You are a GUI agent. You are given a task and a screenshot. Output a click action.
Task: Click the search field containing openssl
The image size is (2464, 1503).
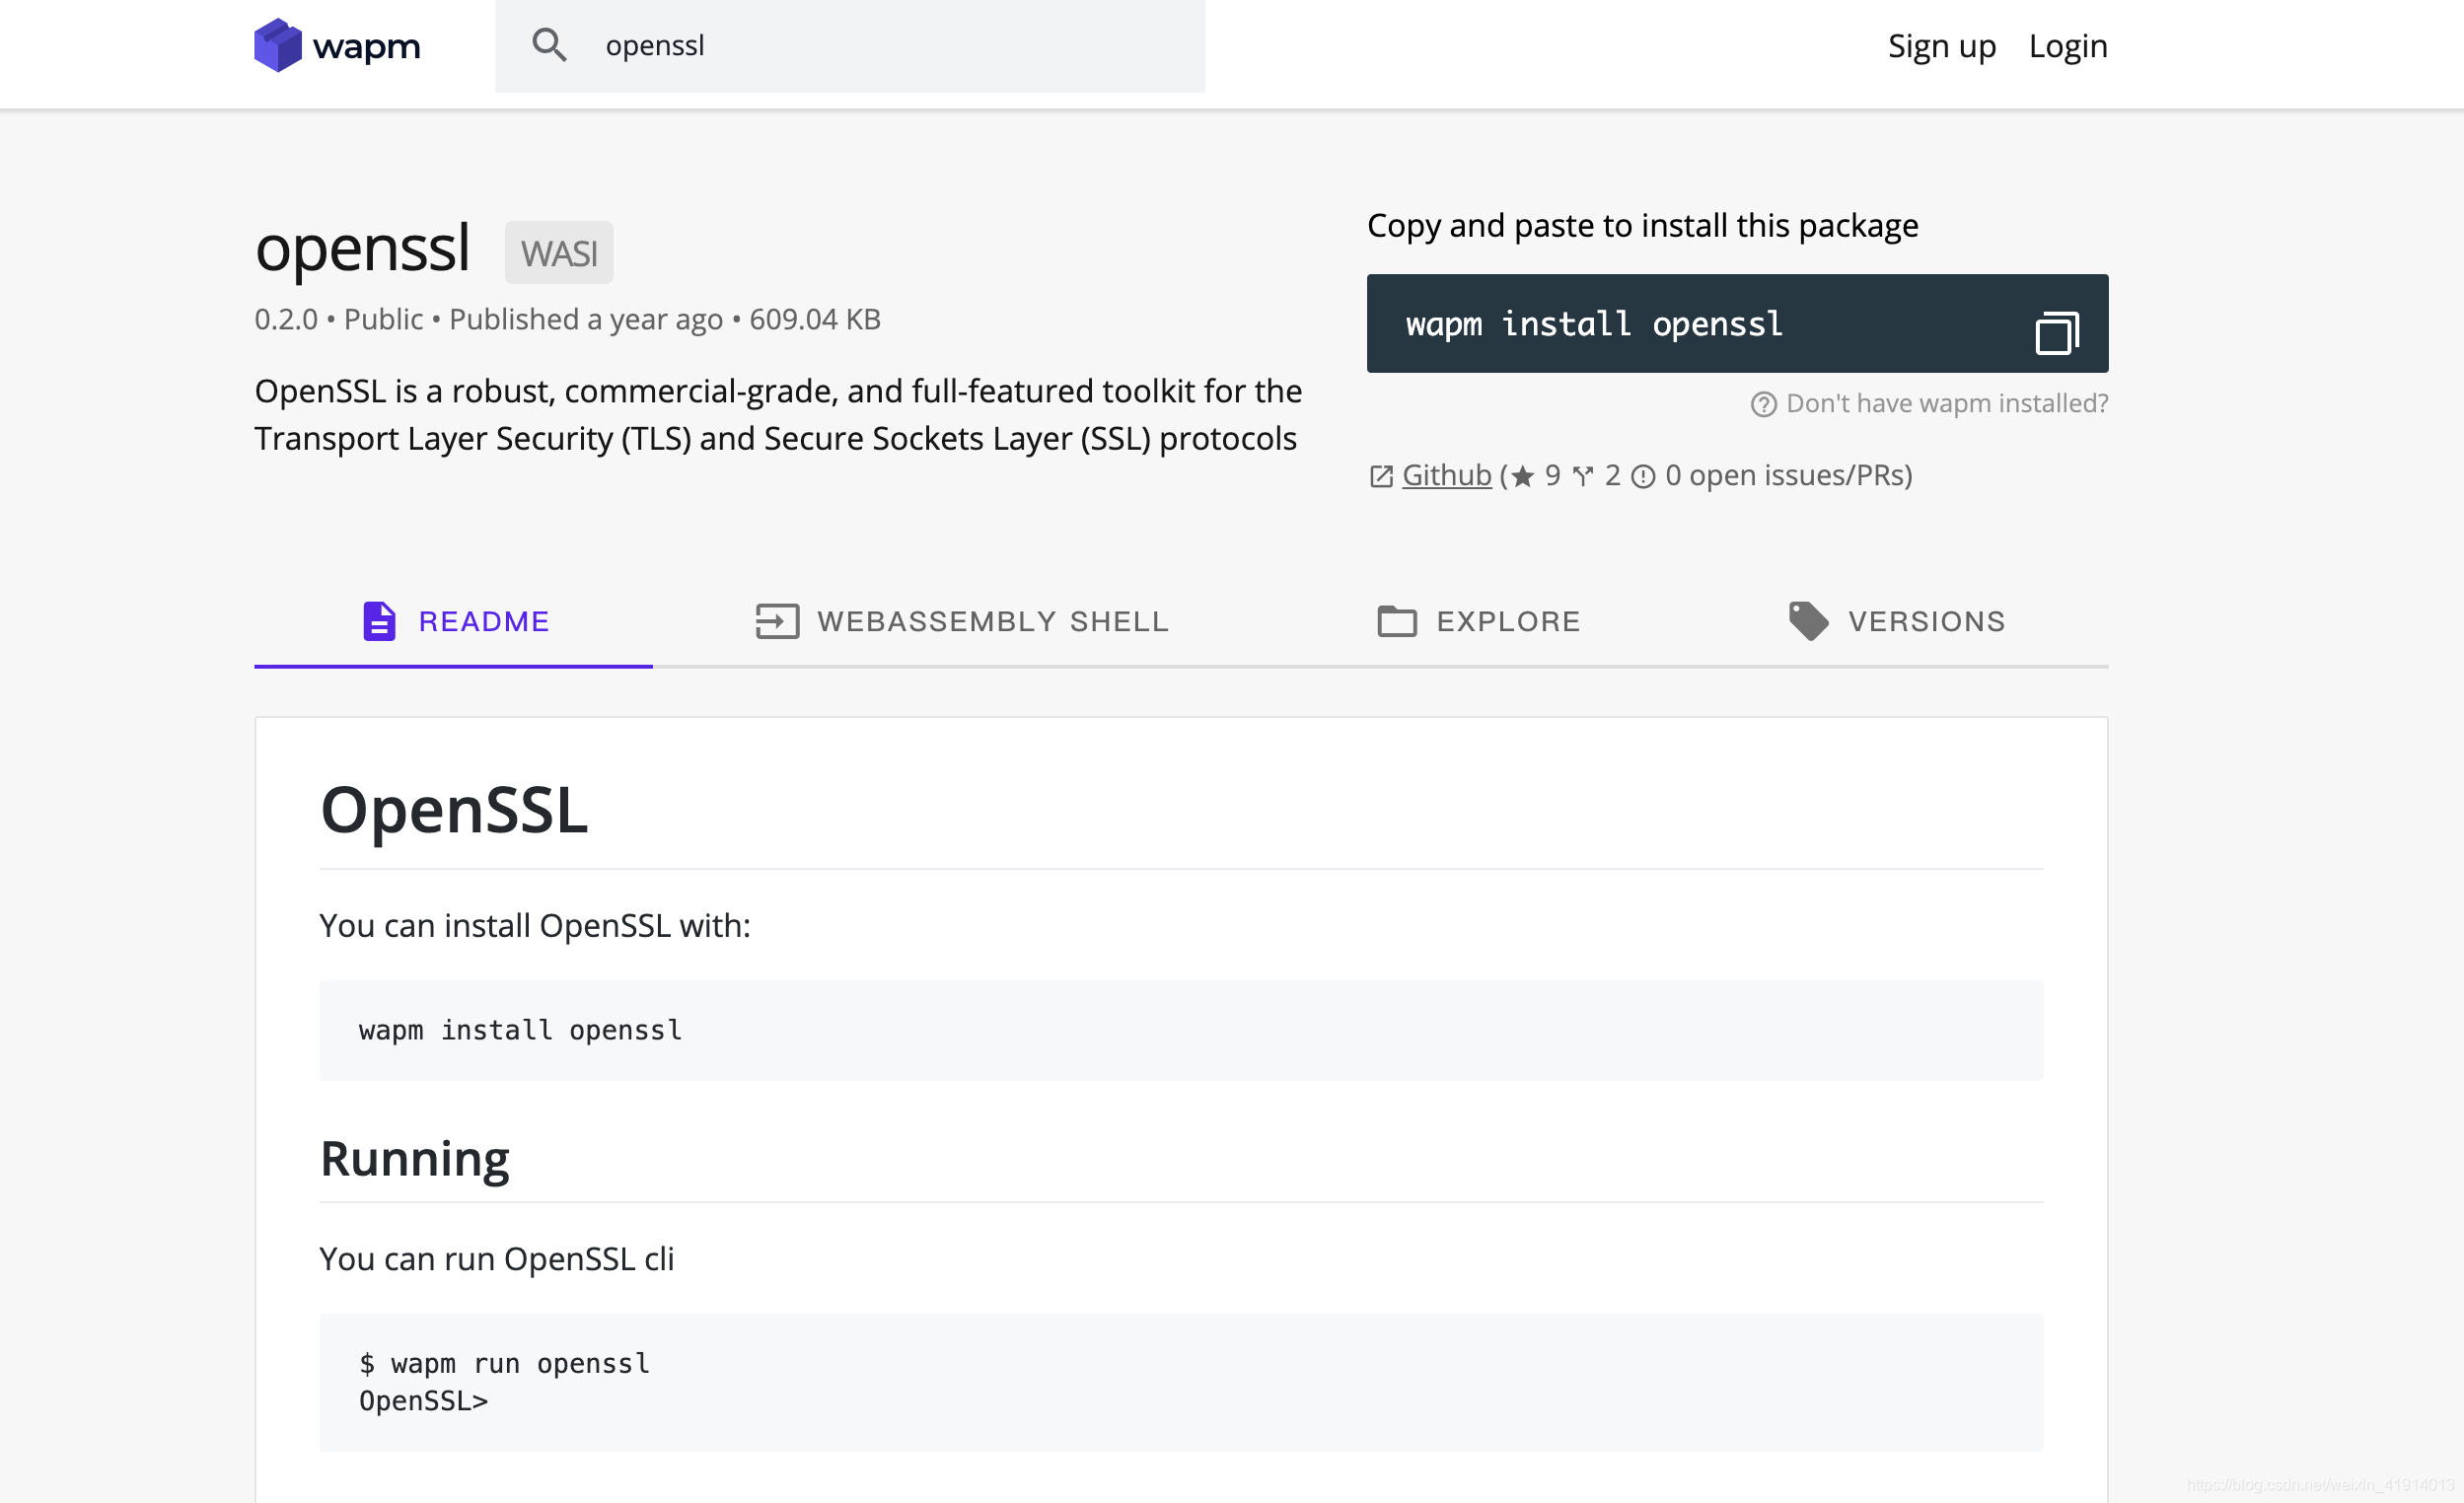point(880,46)
